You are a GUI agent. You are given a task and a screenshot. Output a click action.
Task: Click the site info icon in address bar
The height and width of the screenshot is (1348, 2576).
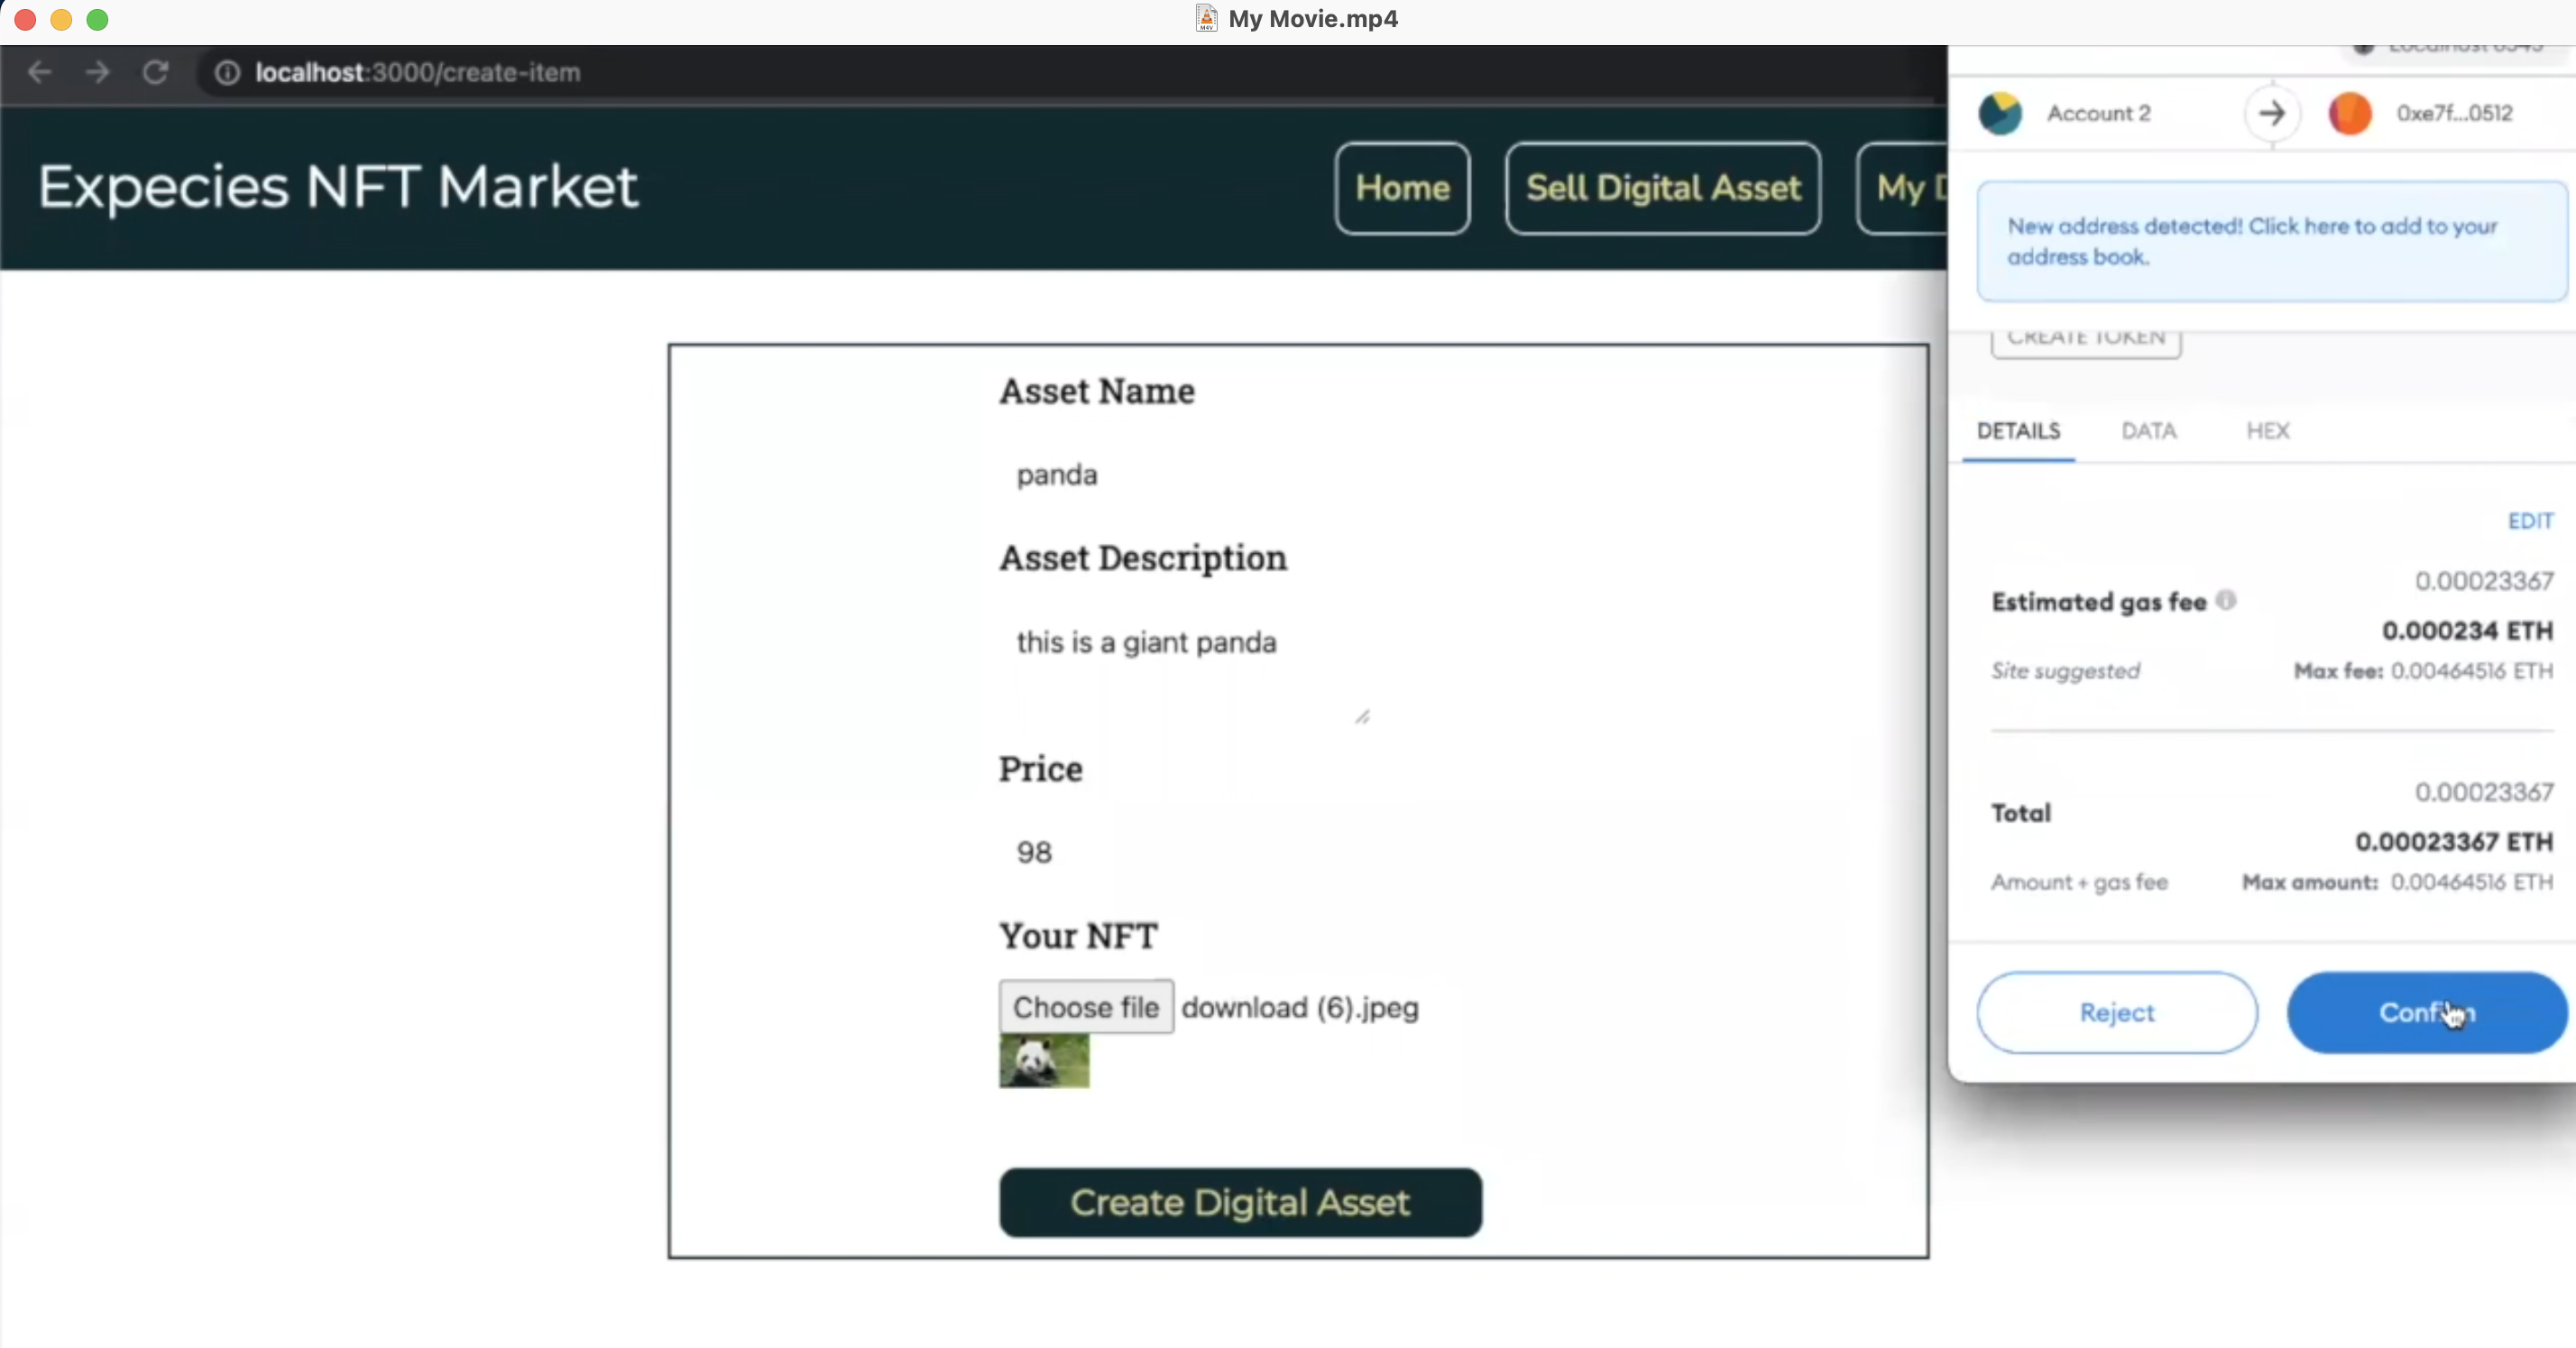[227, 73]
